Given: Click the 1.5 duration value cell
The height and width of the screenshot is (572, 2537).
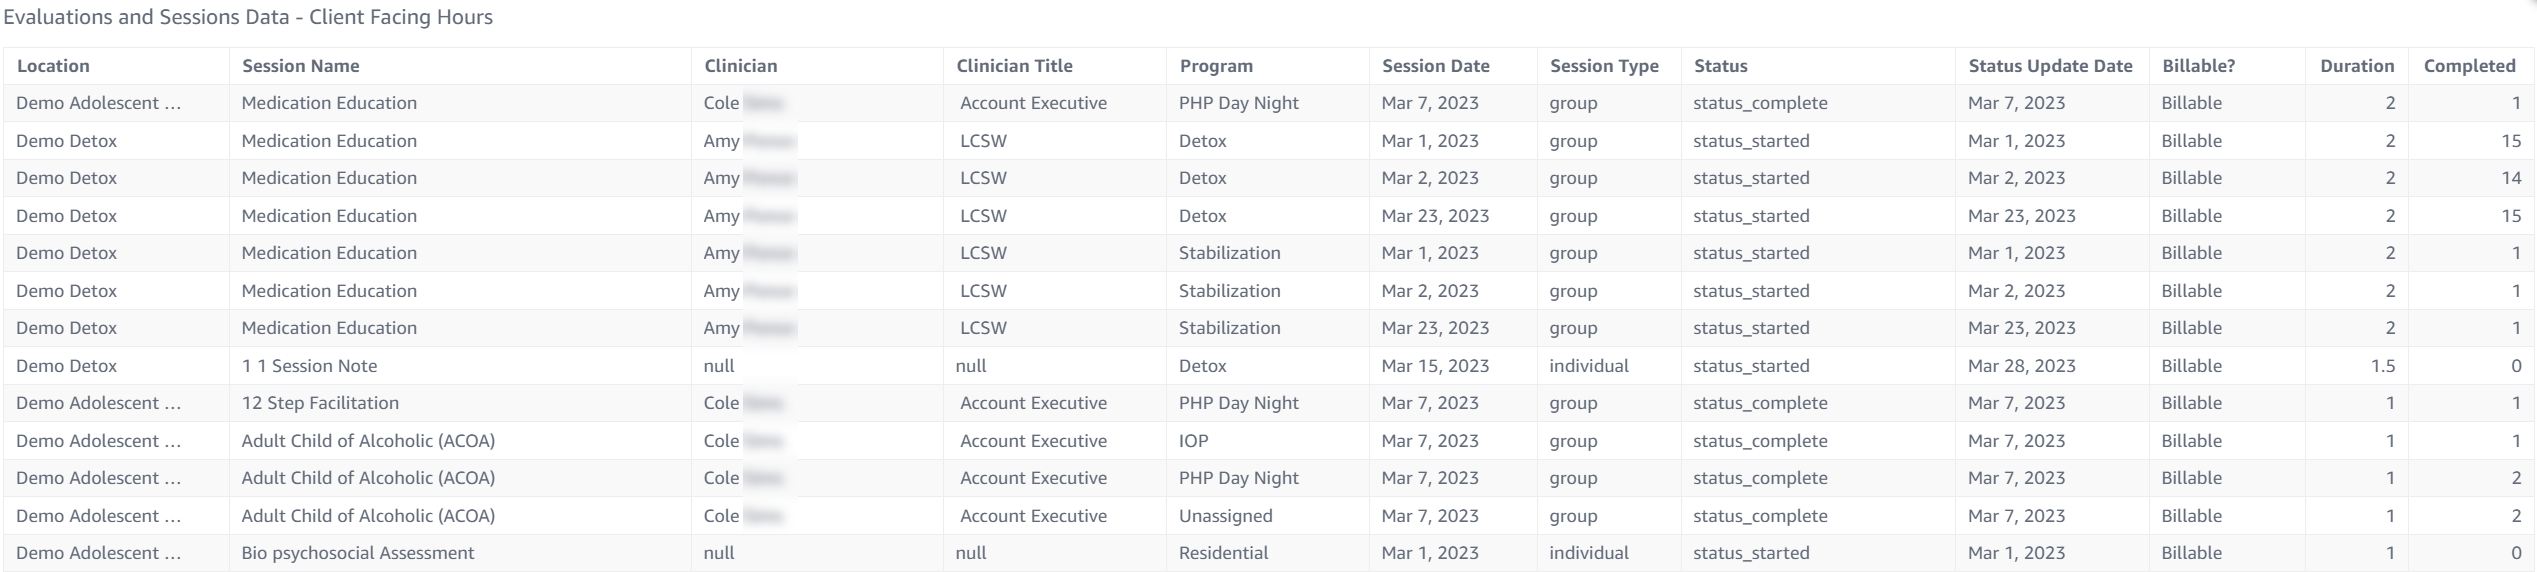Looking at the screenshot, I should click(2382, 366).
